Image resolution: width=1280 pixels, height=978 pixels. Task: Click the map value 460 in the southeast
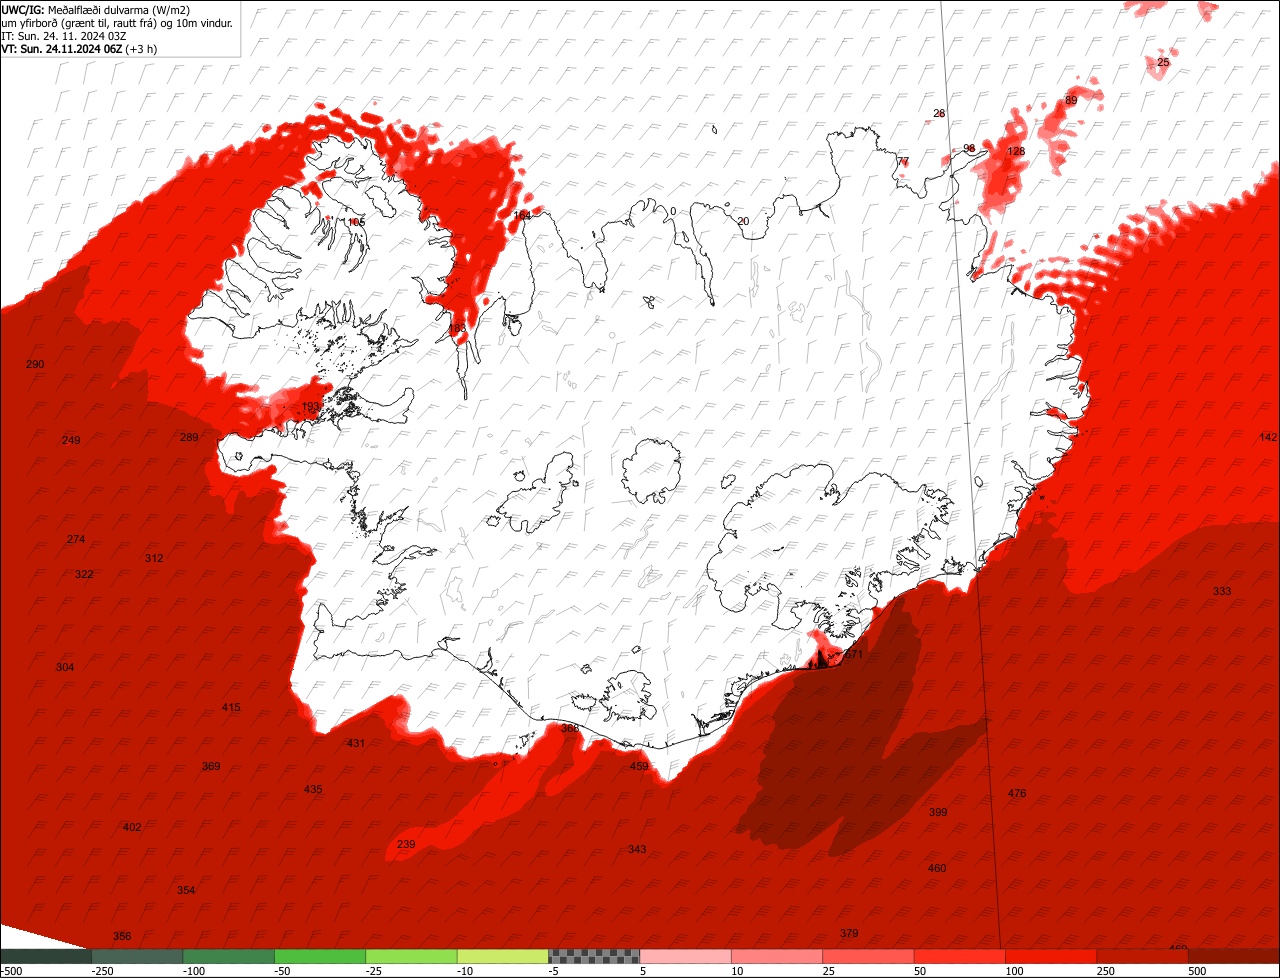coord(937,868)
